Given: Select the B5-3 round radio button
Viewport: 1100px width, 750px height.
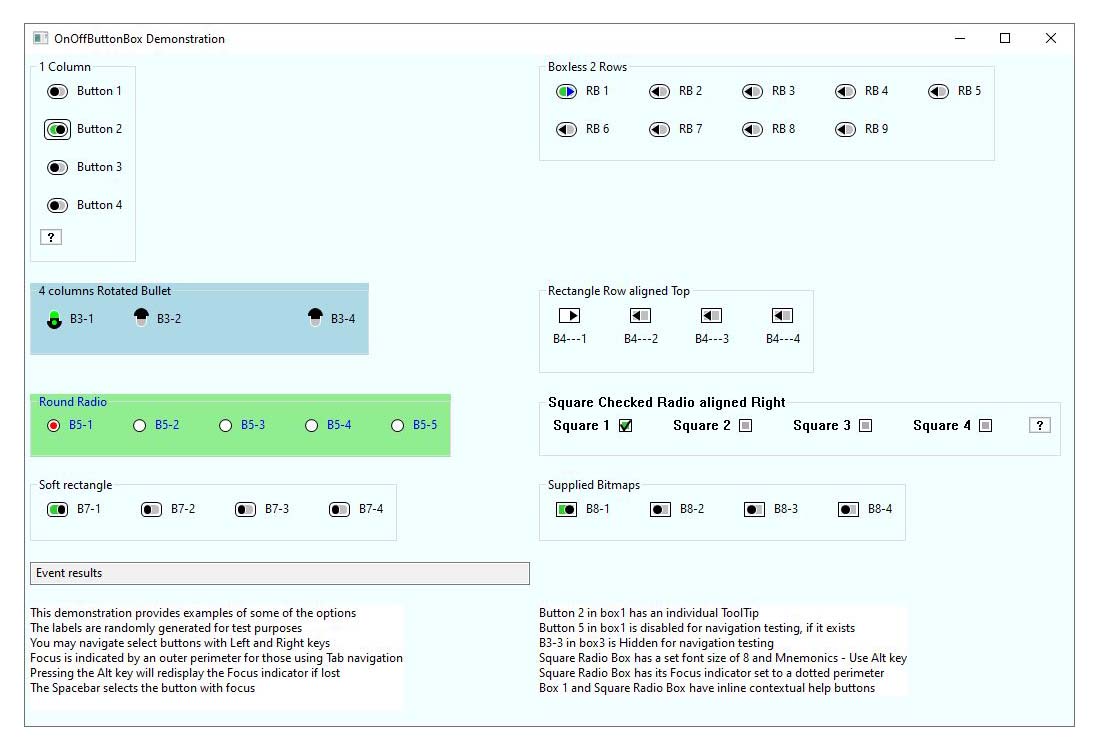Looking at the screenshot, I should [226, 425].
